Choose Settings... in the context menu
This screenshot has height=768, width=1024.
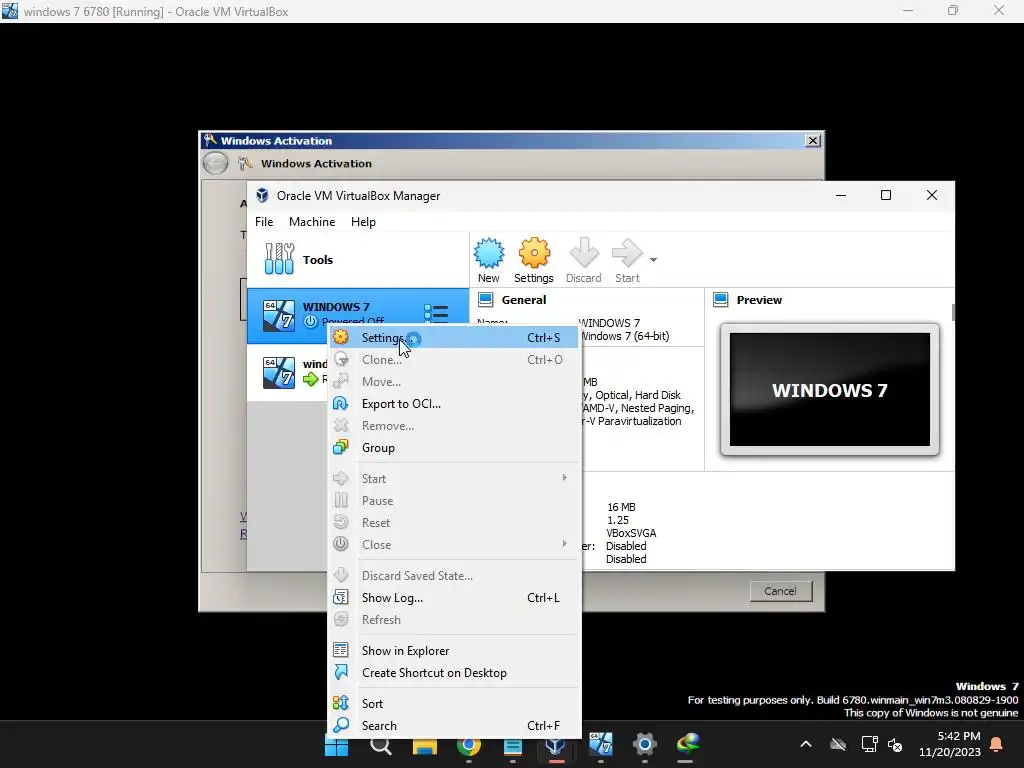pyautogui.click(x=453, y=338)
